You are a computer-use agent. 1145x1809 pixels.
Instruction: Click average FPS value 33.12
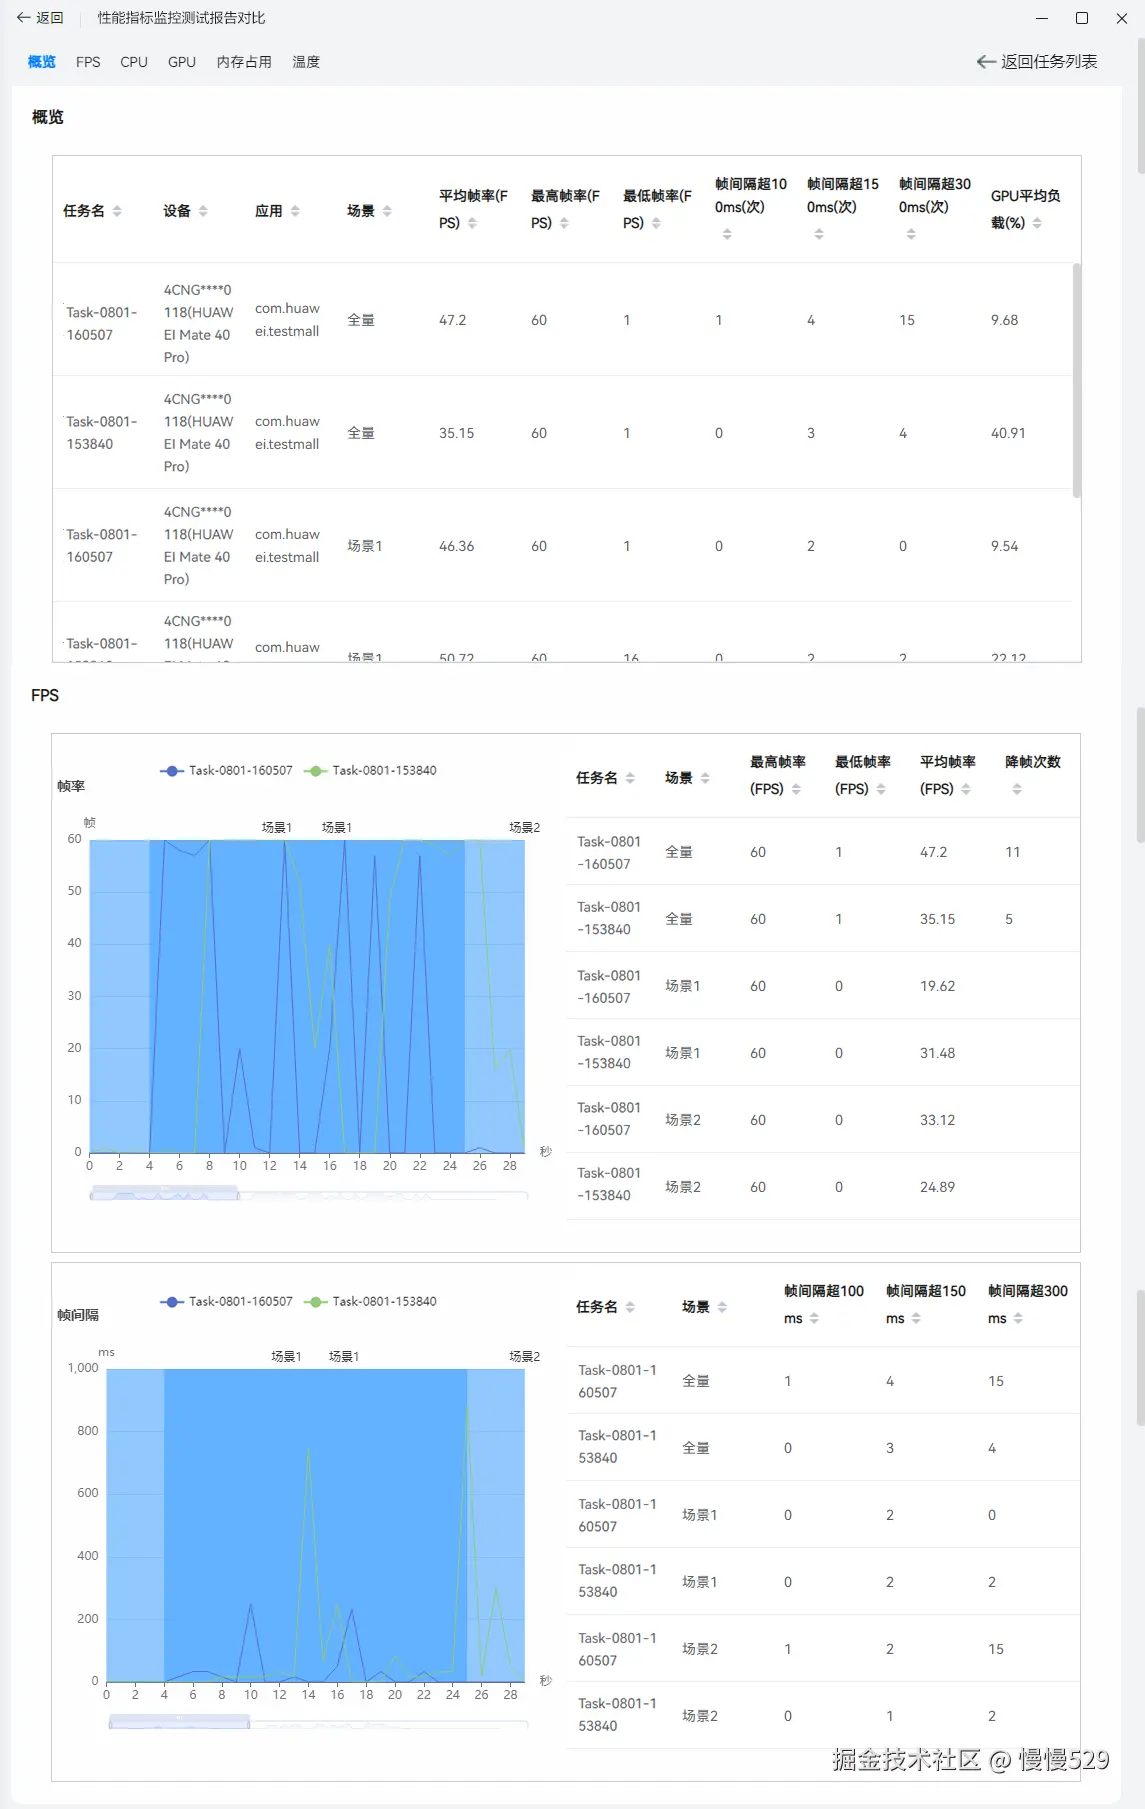937,1120
